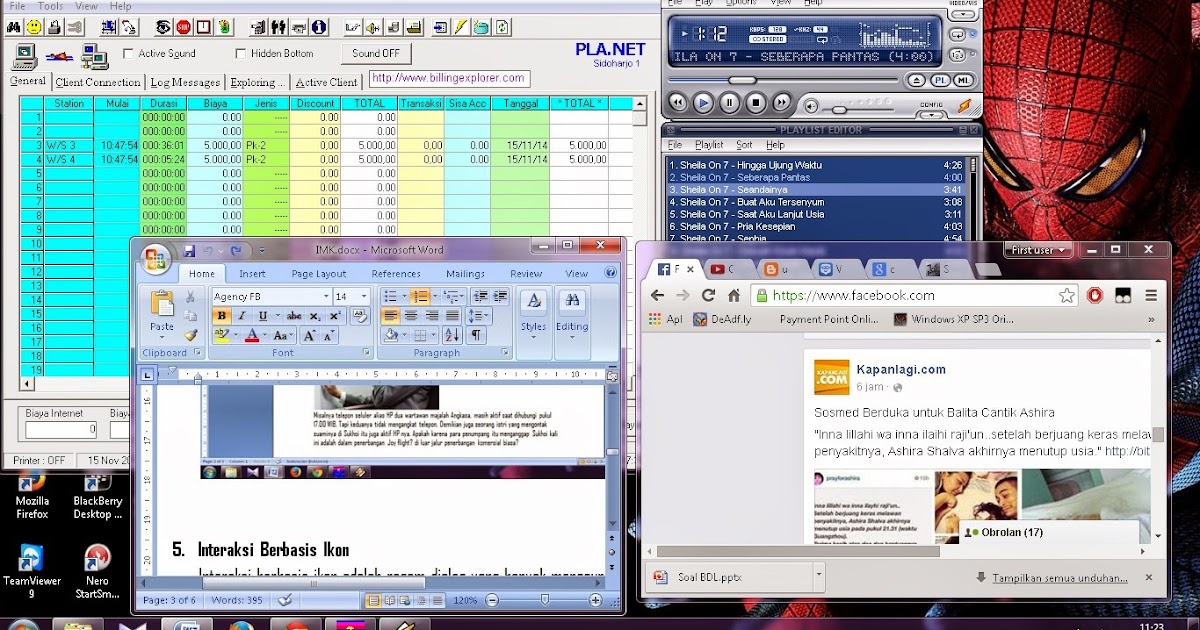
Task: Show paragraph marks in Word
Action: [476, 335]
